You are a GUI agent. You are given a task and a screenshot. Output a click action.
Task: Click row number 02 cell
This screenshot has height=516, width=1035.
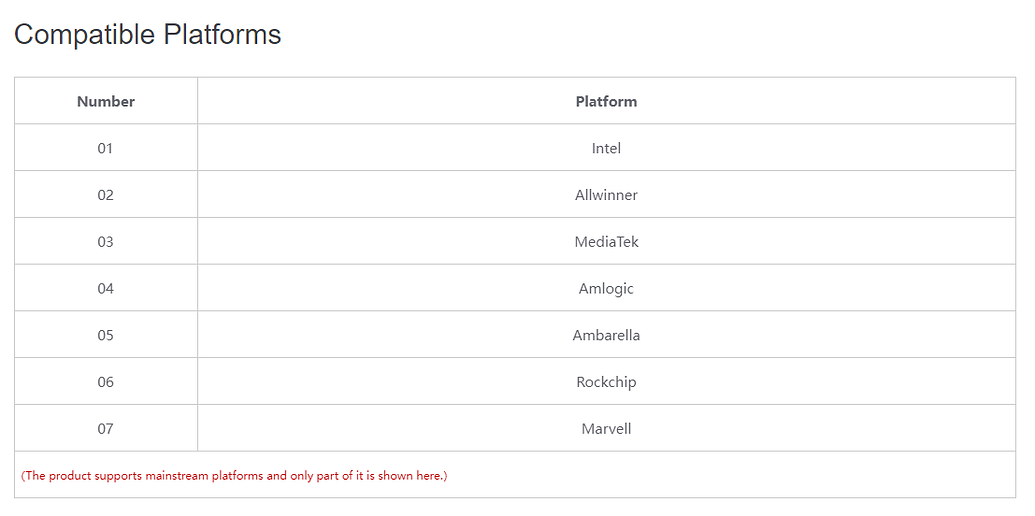coord(106,195)
